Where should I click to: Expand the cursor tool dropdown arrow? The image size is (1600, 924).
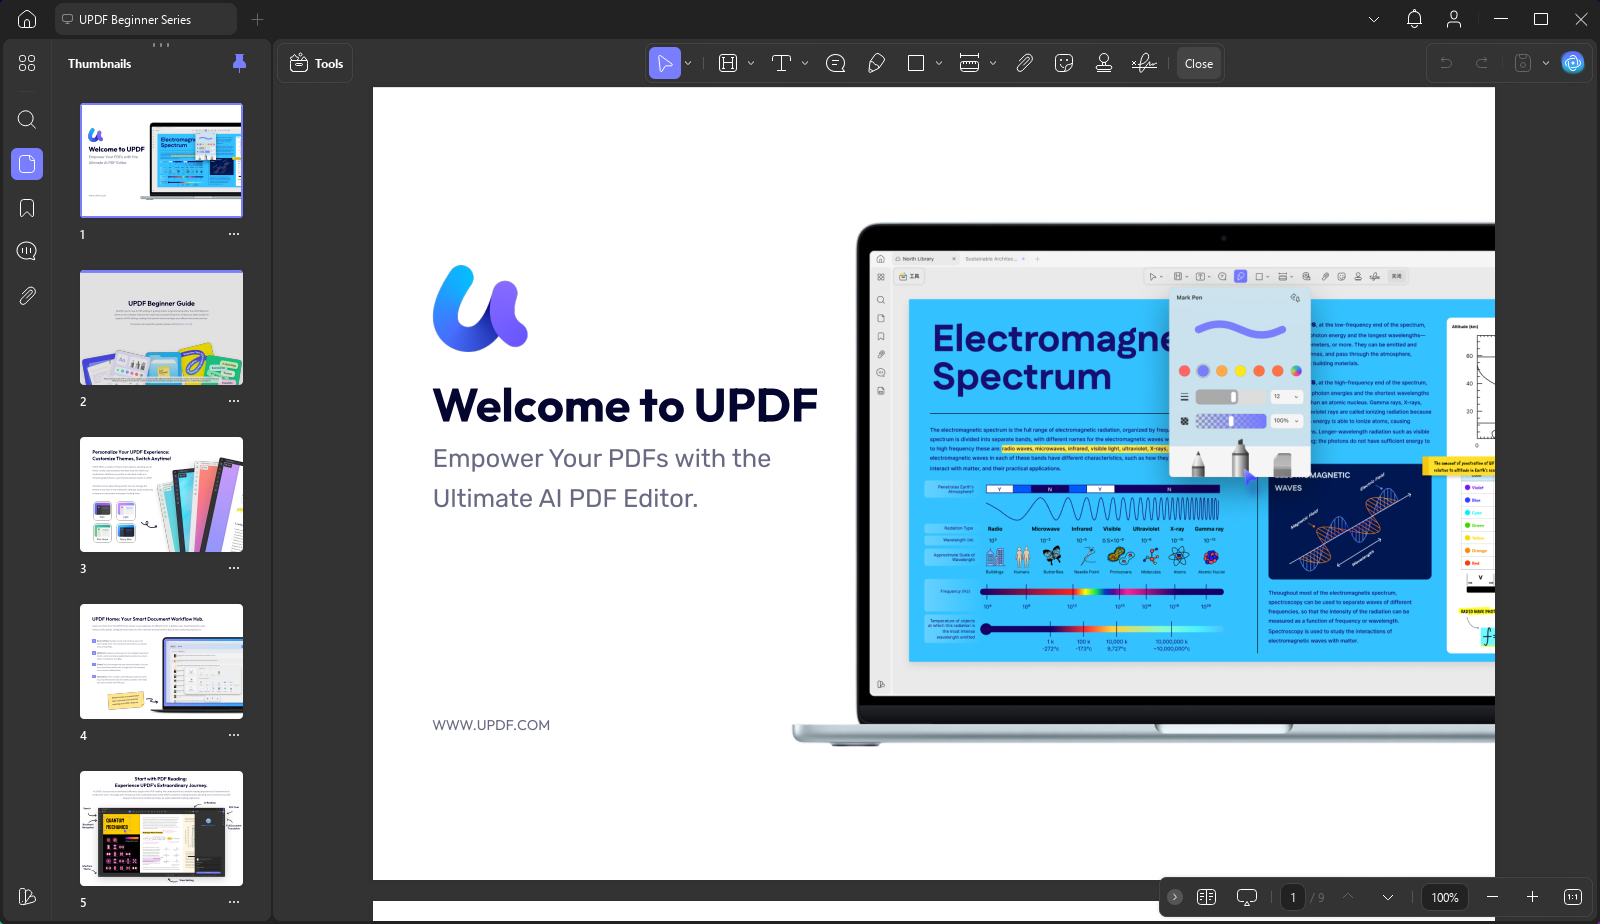[688, 63]
